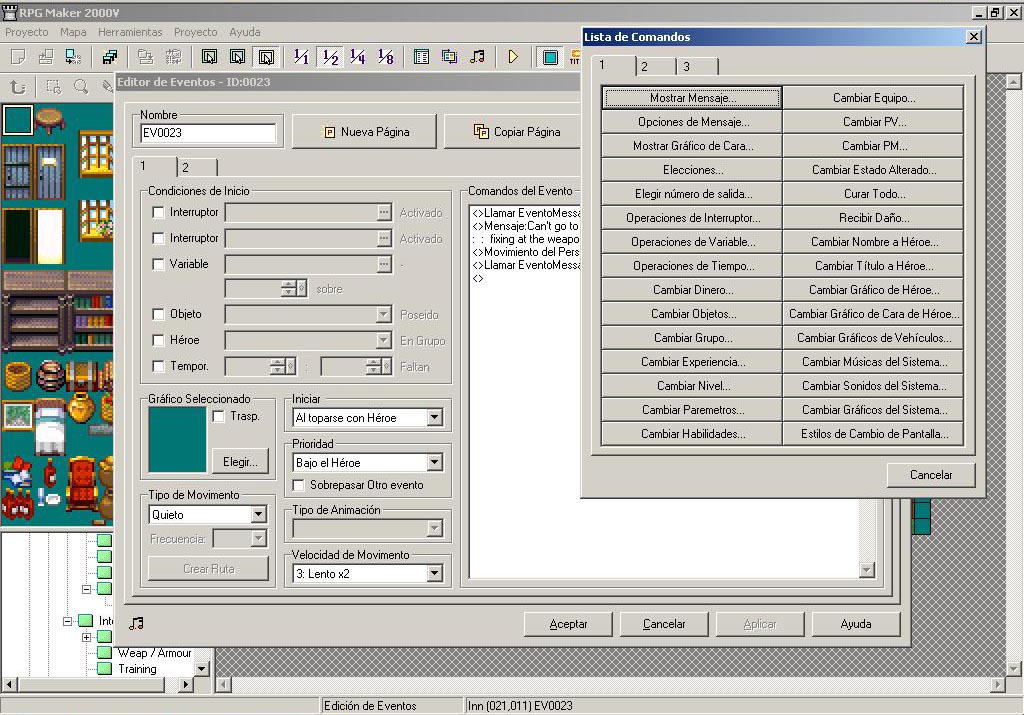Screen dimensions: 1024x715
Task: Click music note icon in Editor de Eventos
Action: (x=136, y=624)
